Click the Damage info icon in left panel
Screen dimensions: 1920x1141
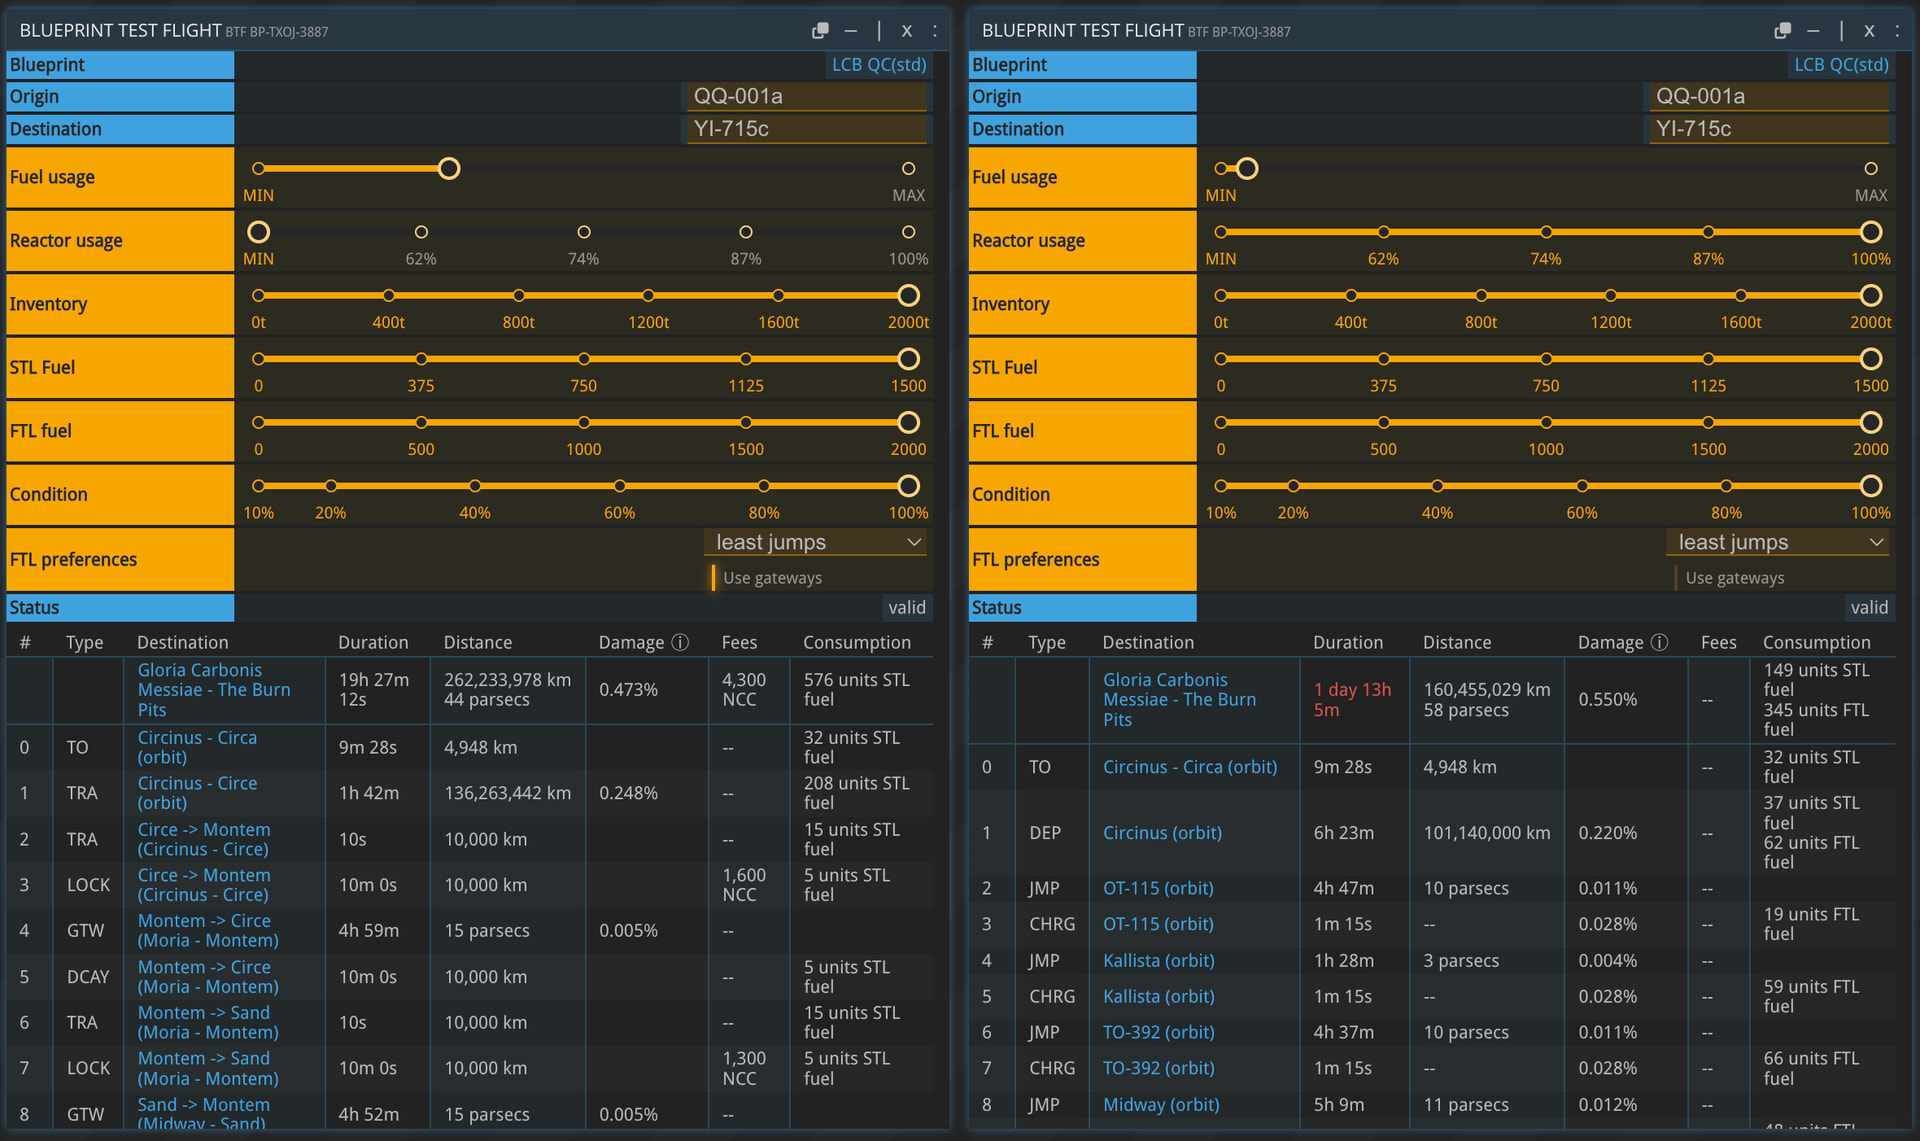(680, 642)
